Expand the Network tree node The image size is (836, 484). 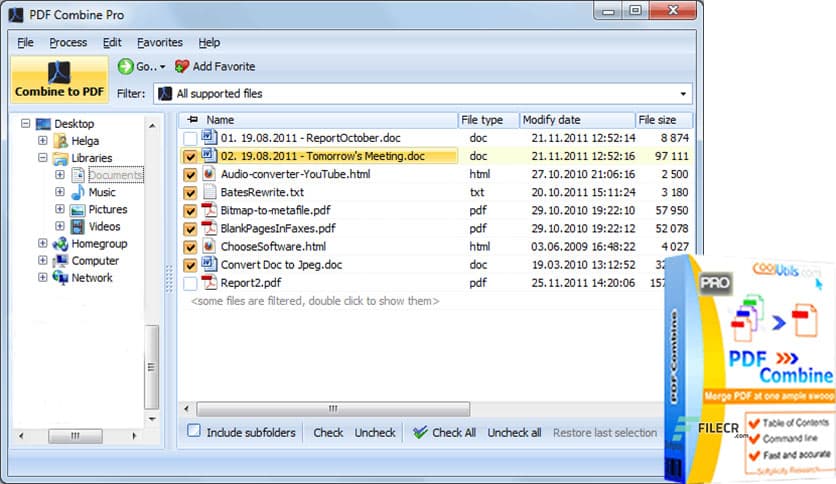click(x=43, y=277)
